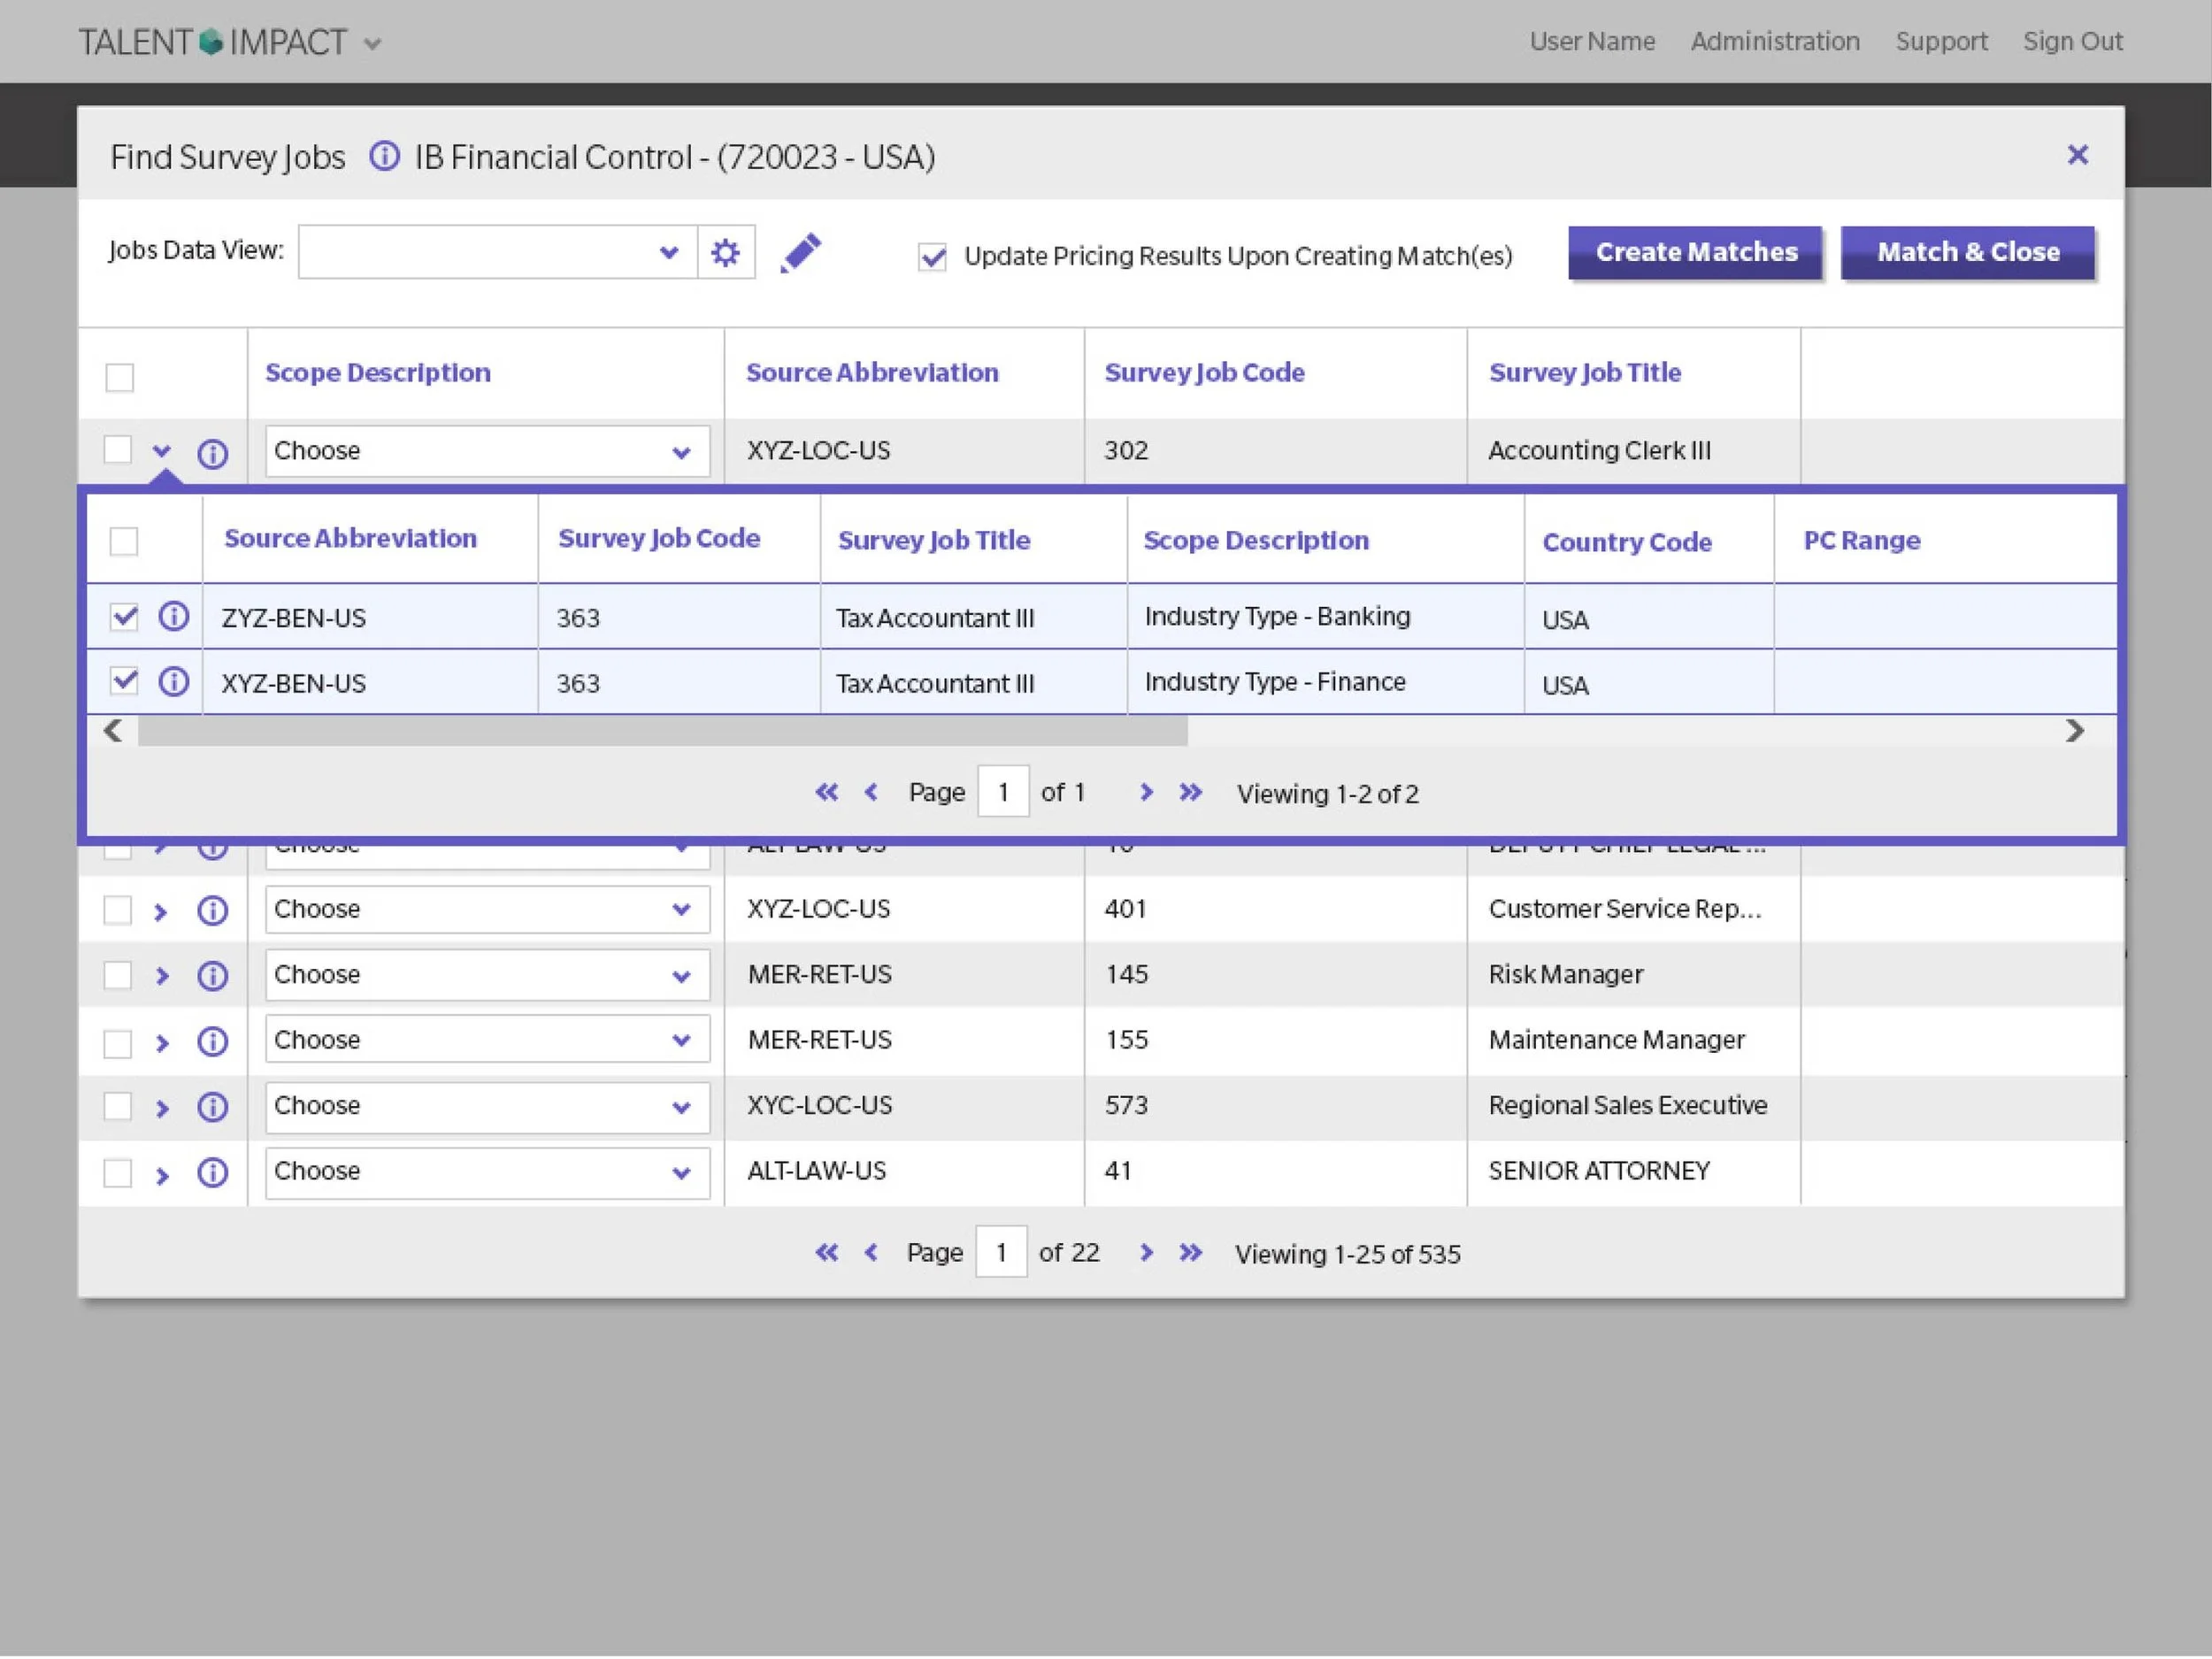
Task: Show info for XYZ-BEN-US row
Action: click(174, 682)
